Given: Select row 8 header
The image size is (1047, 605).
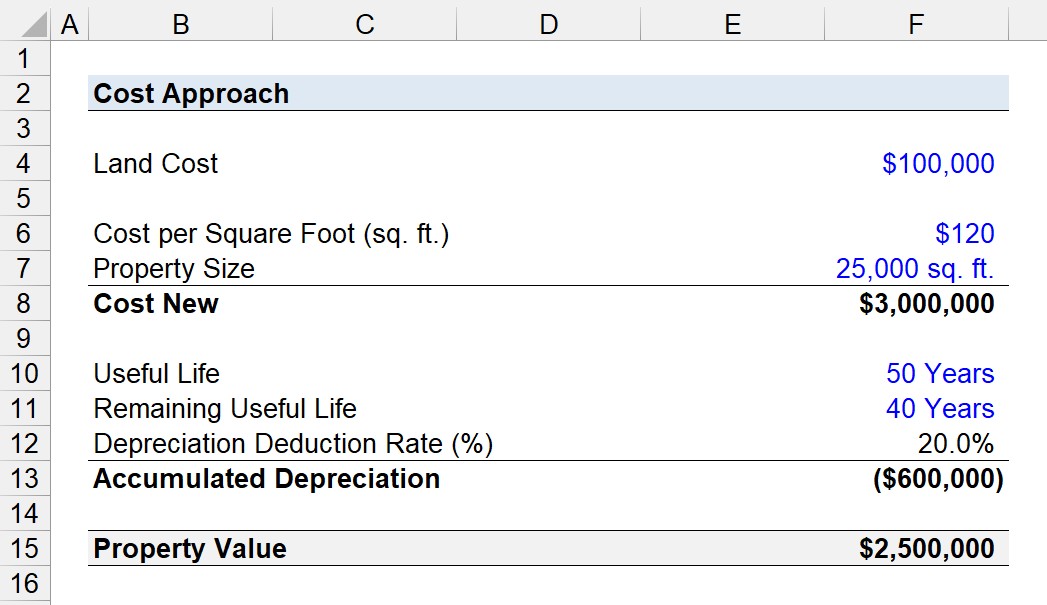Looking at the screenshot, I should pos(24,303).
